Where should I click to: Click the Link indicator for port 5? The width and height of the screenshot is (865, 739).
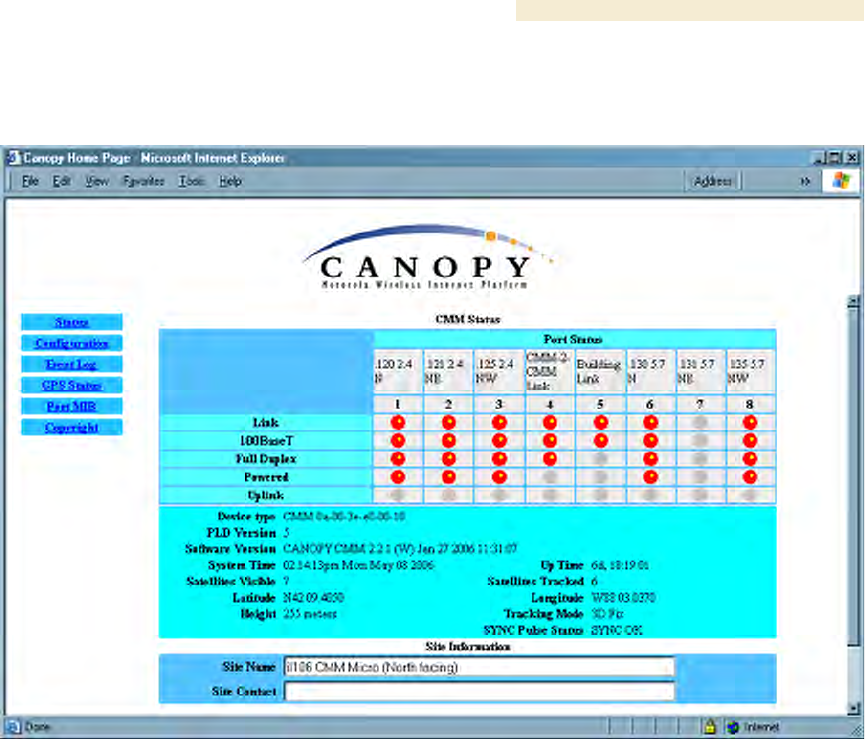600,422
